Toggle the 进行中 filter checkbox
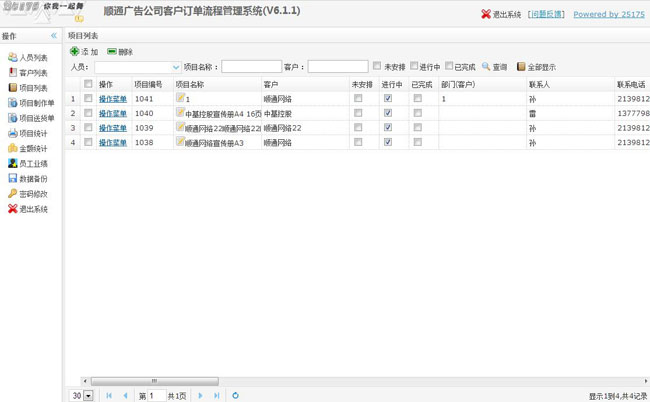The image size is (650, 402). [x=414, y=65]
